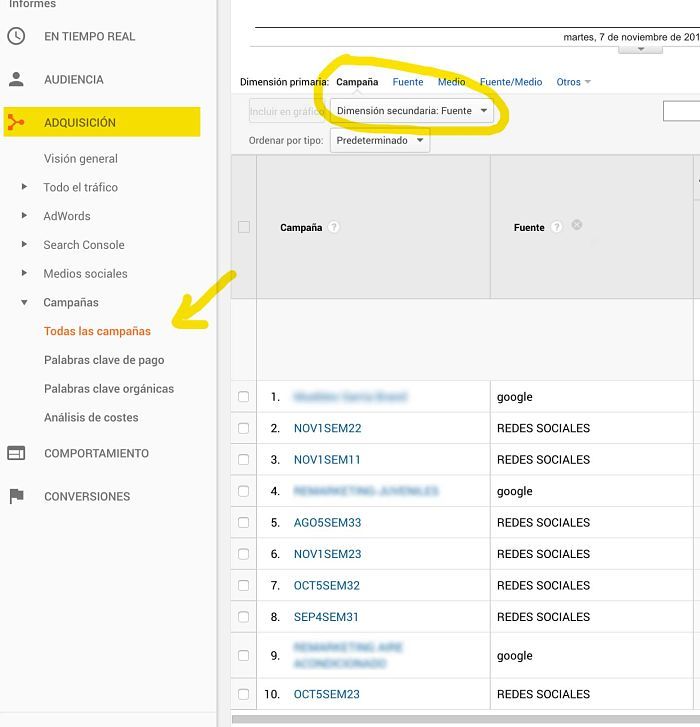This screenshot has width=700, height=727.
Task: Check the box for row 4
Action: click(x=243, y=491)
